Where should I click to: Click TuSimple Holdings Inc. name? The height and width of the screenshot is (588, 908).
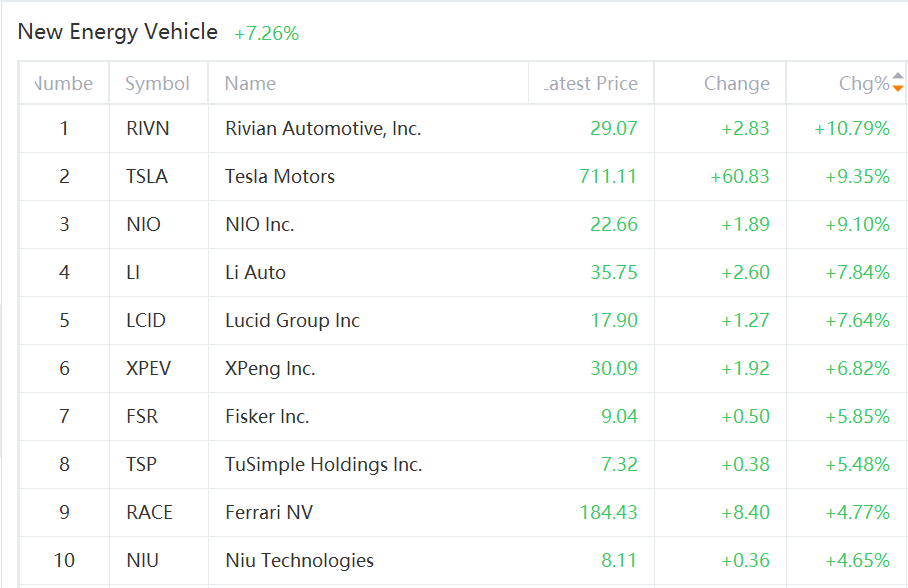coord(323,464)
